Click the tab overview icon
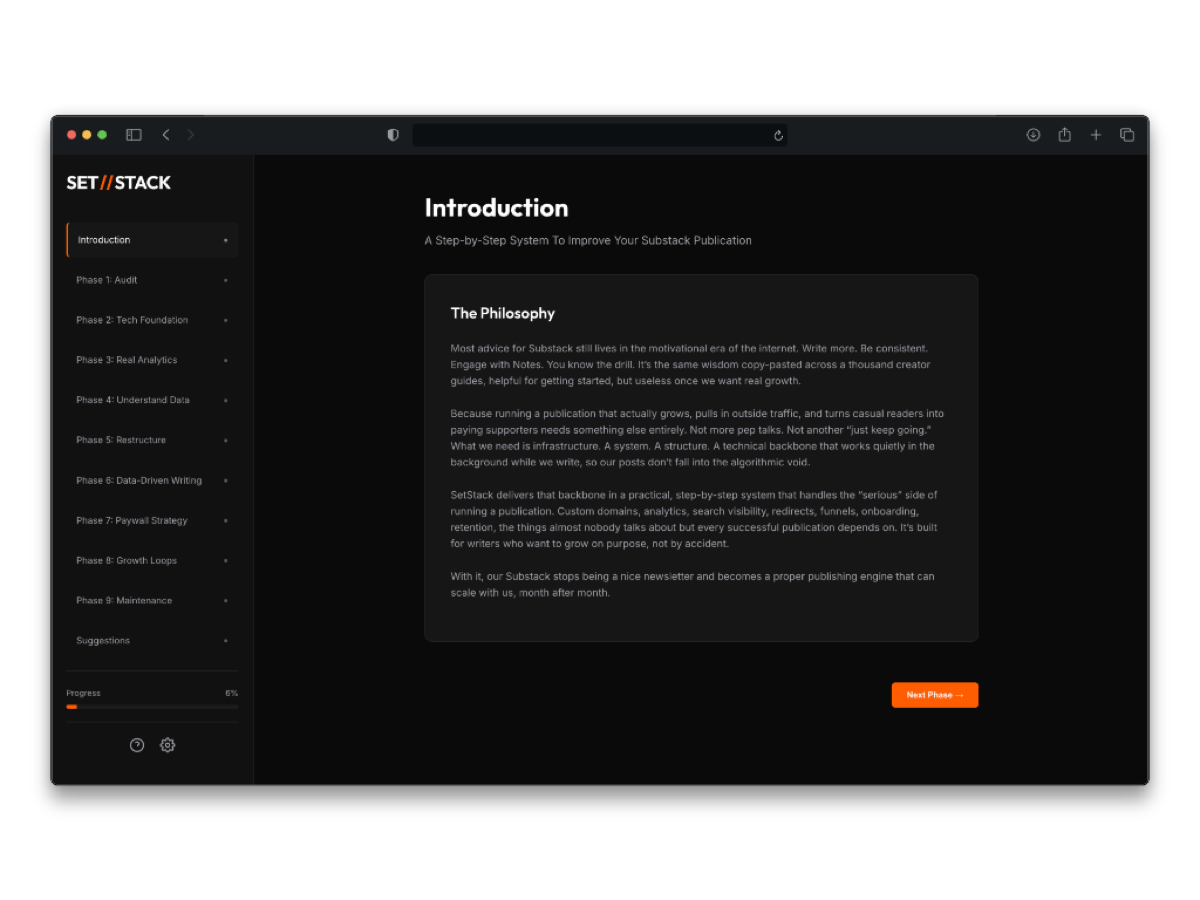Screen dimensions: 1200x900 [x=1127, y=134]
